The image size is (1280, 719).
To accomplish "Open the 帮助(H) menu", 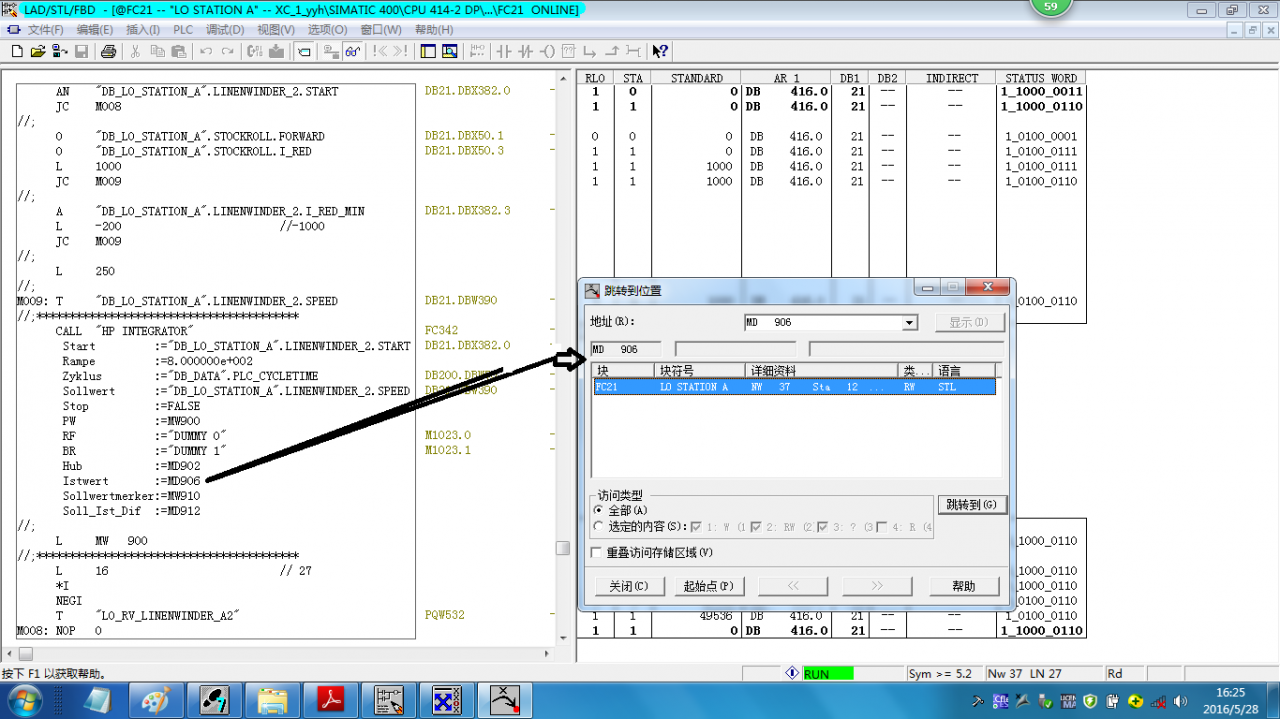I will pyautogui.click(x=433, y=30).
